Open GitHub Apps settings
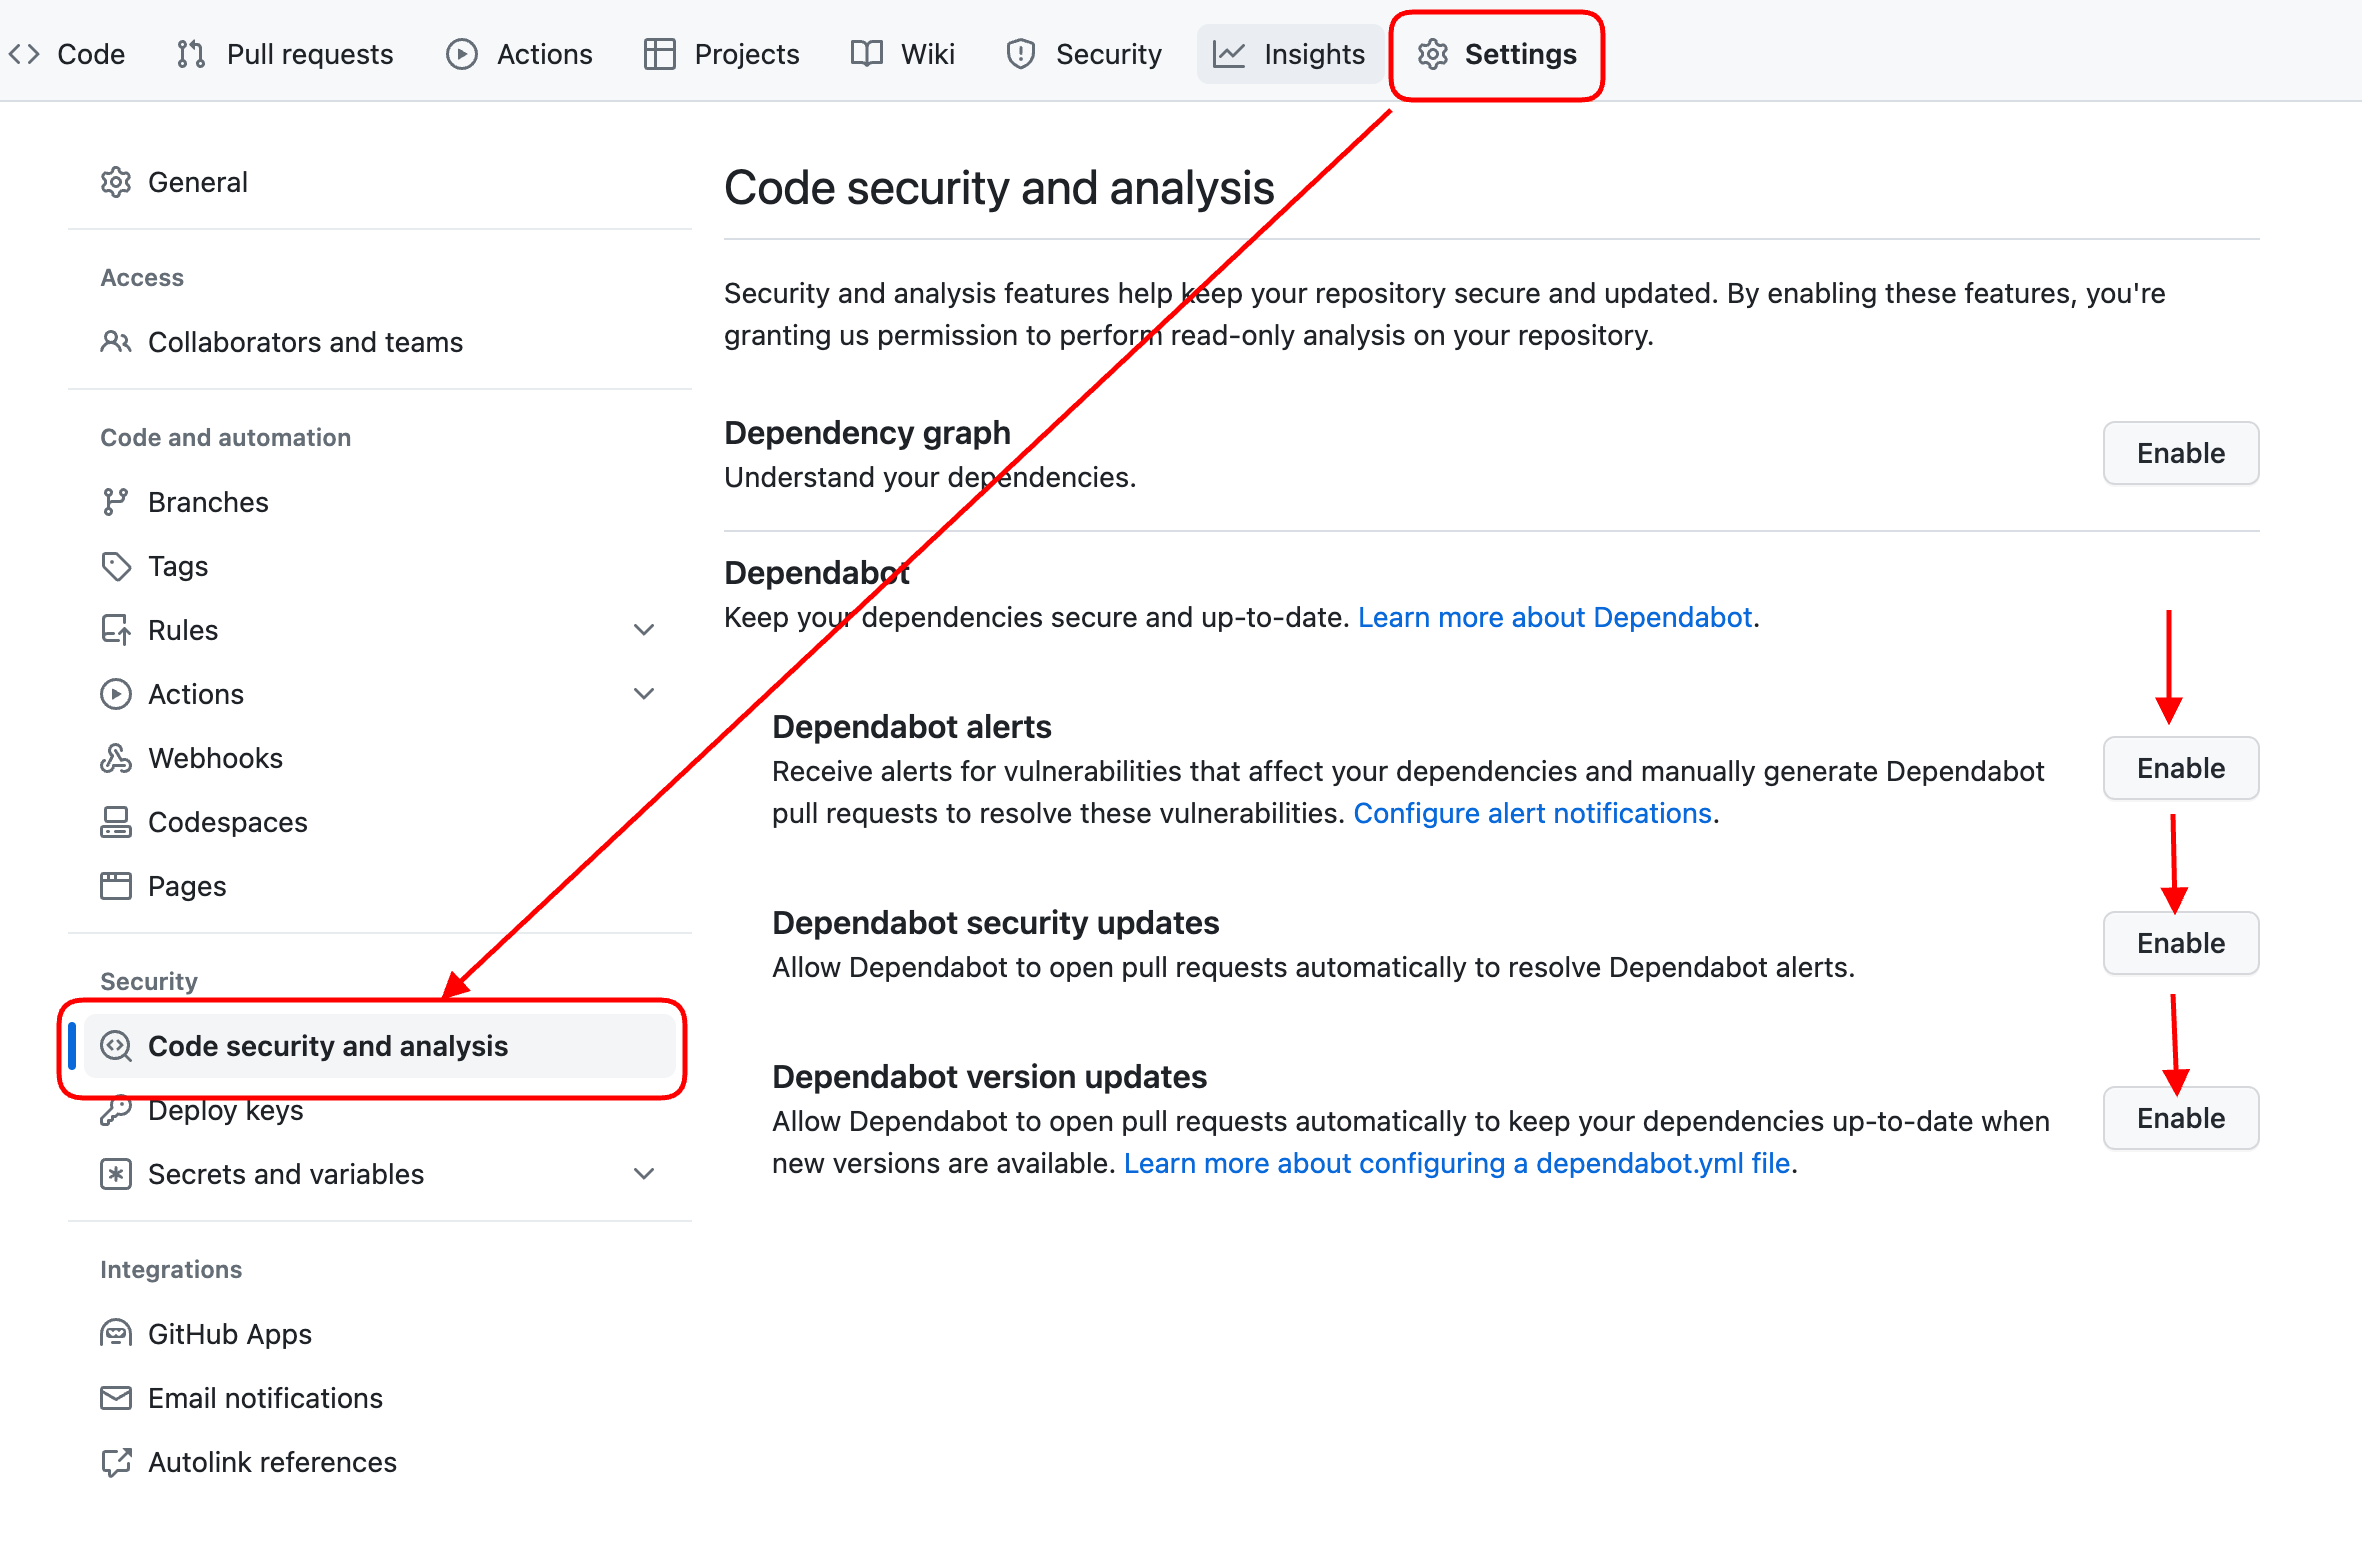 point(380,1334)
